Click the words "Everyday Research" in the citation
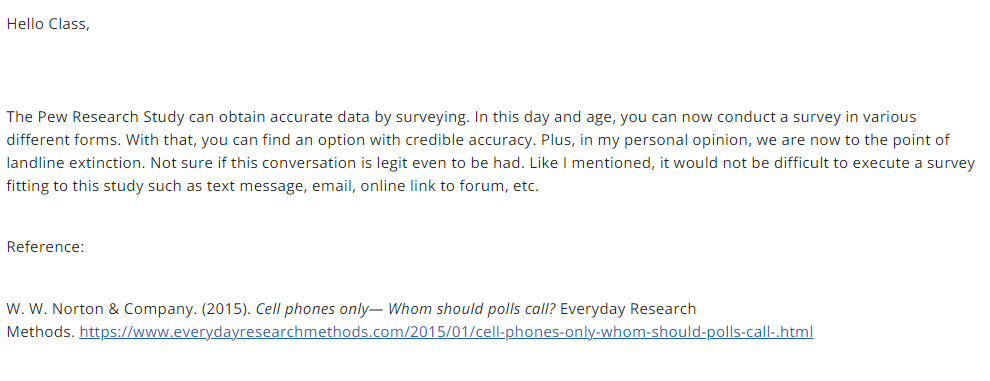 click(x=628, y=309)
